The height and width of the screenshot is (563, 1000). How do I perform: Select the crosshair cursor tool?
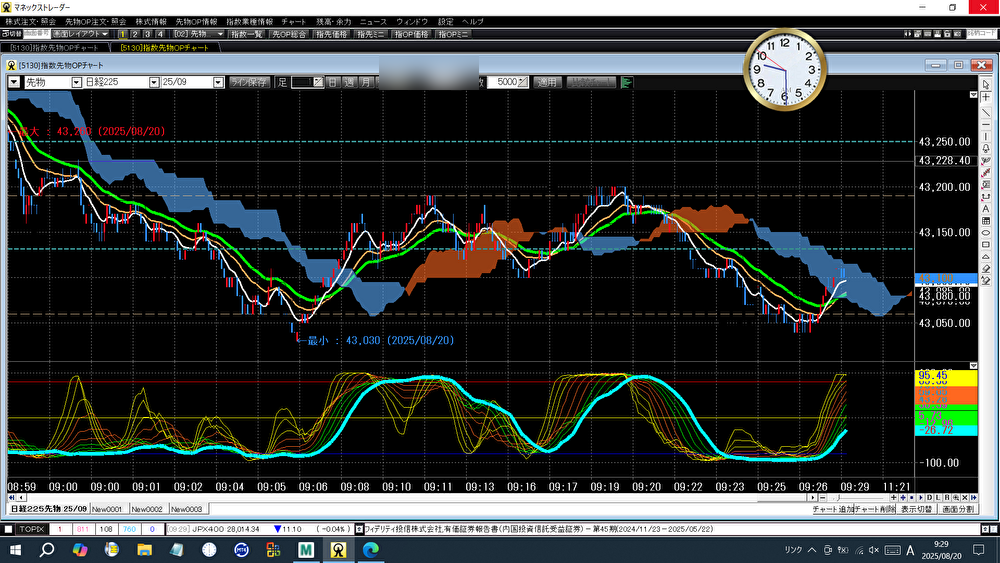(986, 97)
